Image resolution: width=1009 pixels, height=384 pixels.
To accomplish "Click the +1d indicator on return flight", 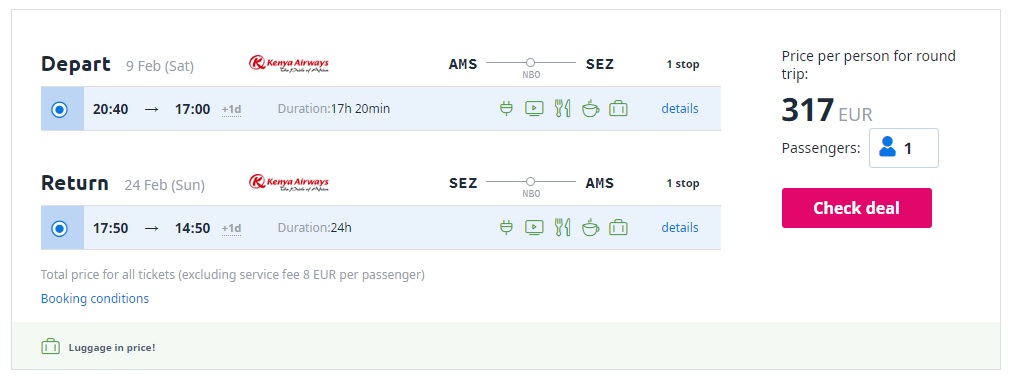I will click(x=231, y=228).
